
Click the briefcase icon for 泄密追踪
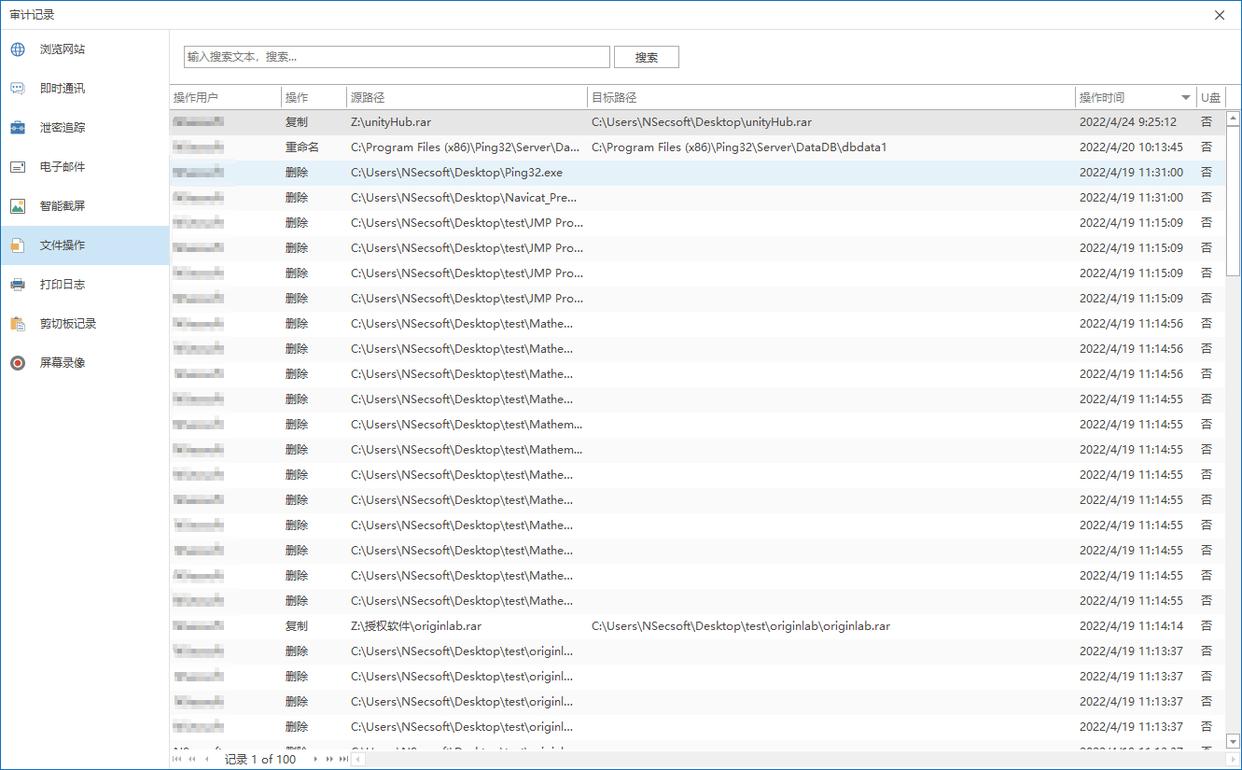tap(18, 128)
